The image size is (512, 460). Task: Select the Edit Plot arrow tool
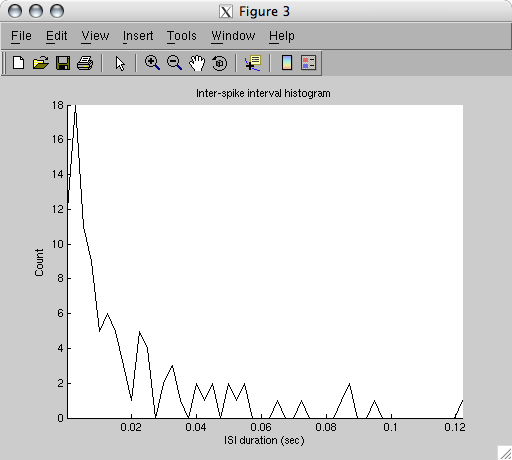[x=120, y=63]
